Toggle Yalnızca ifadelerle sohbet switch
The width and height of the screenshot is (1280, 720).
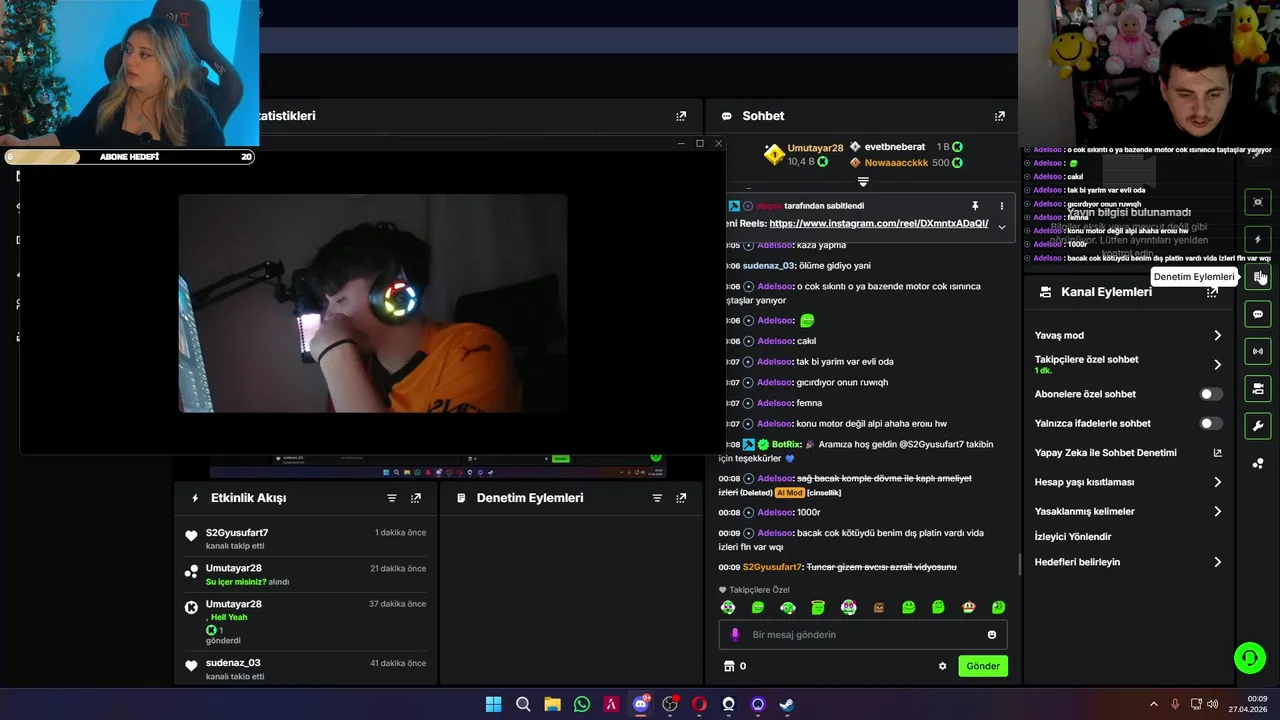coord(1211,423)
